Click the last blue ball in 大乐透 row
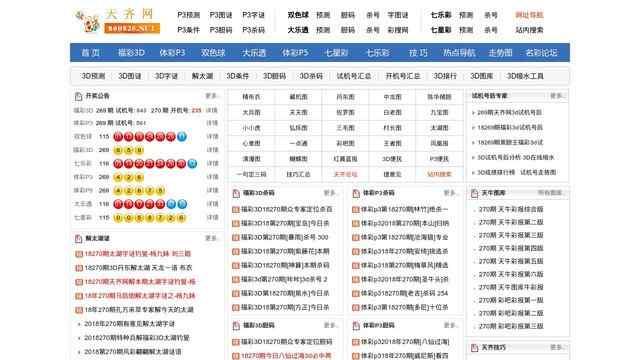The height and width of the screenshot is (360, 640). tap(182, 204)
